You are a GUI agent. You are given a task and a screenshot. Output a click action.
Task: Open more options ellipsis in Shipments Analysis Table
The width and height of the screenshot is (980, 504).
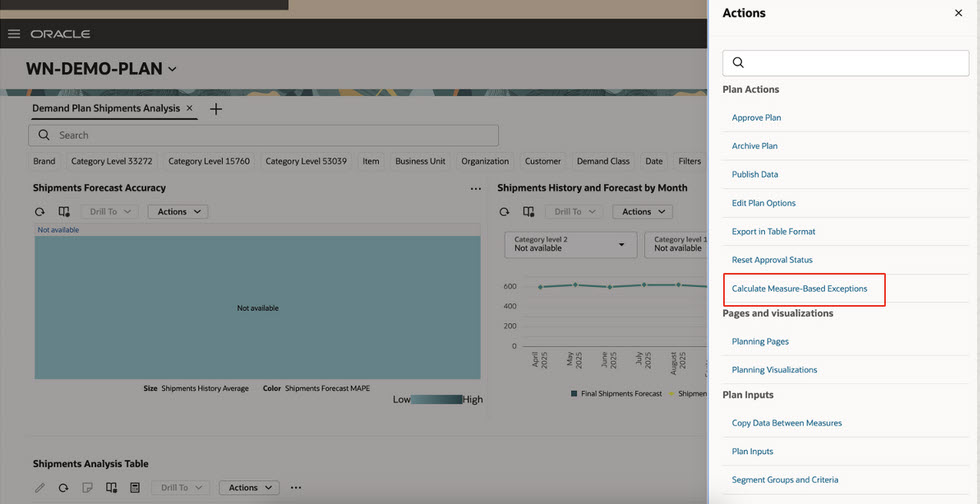296,488
